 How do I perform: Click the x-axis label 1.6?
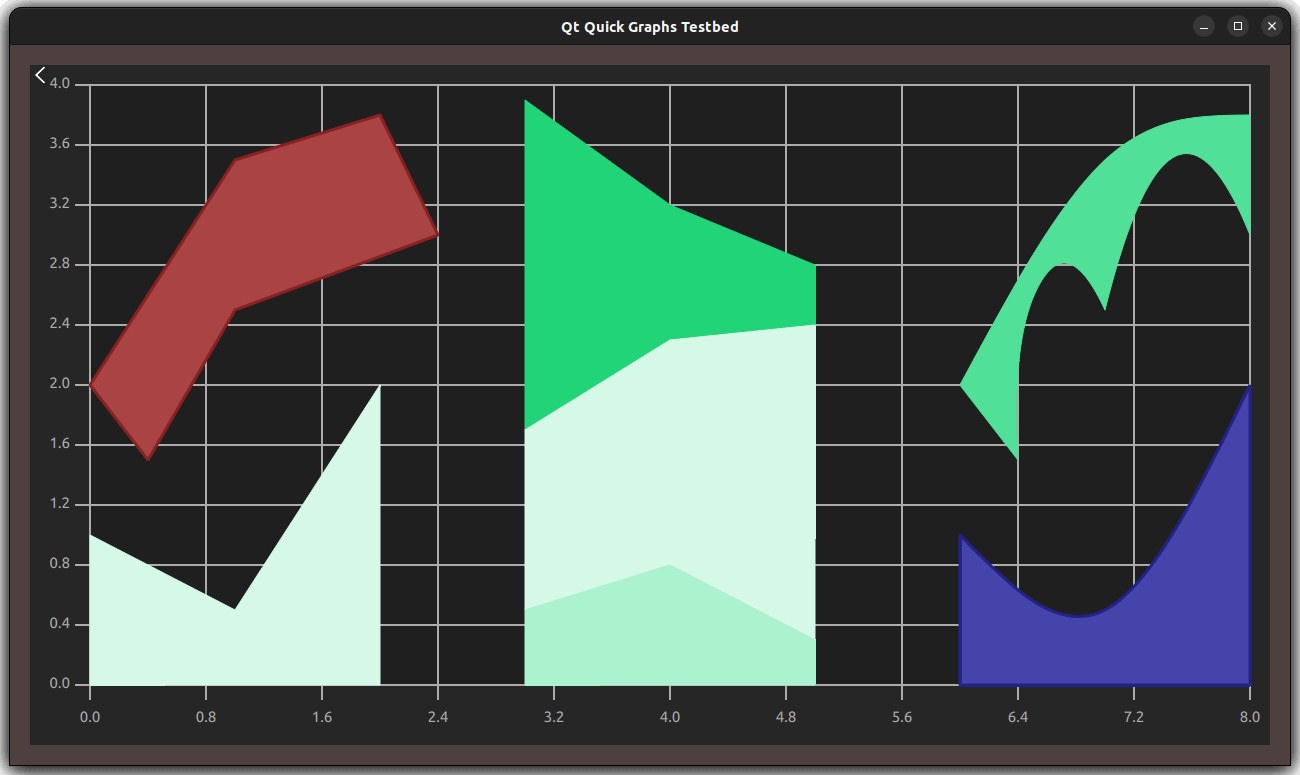[322, 717]
